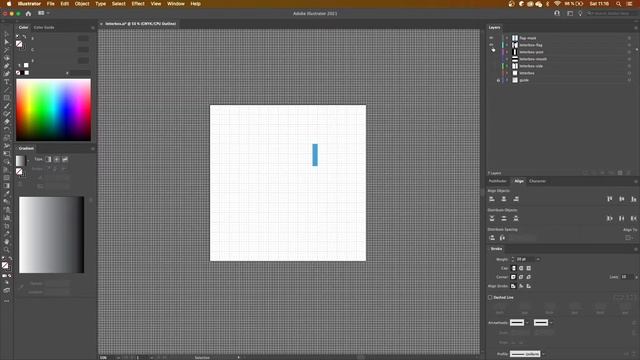This screenshot has height=360, width=640.
Task: Open the Effect menu
Action: tap(138, 4)
